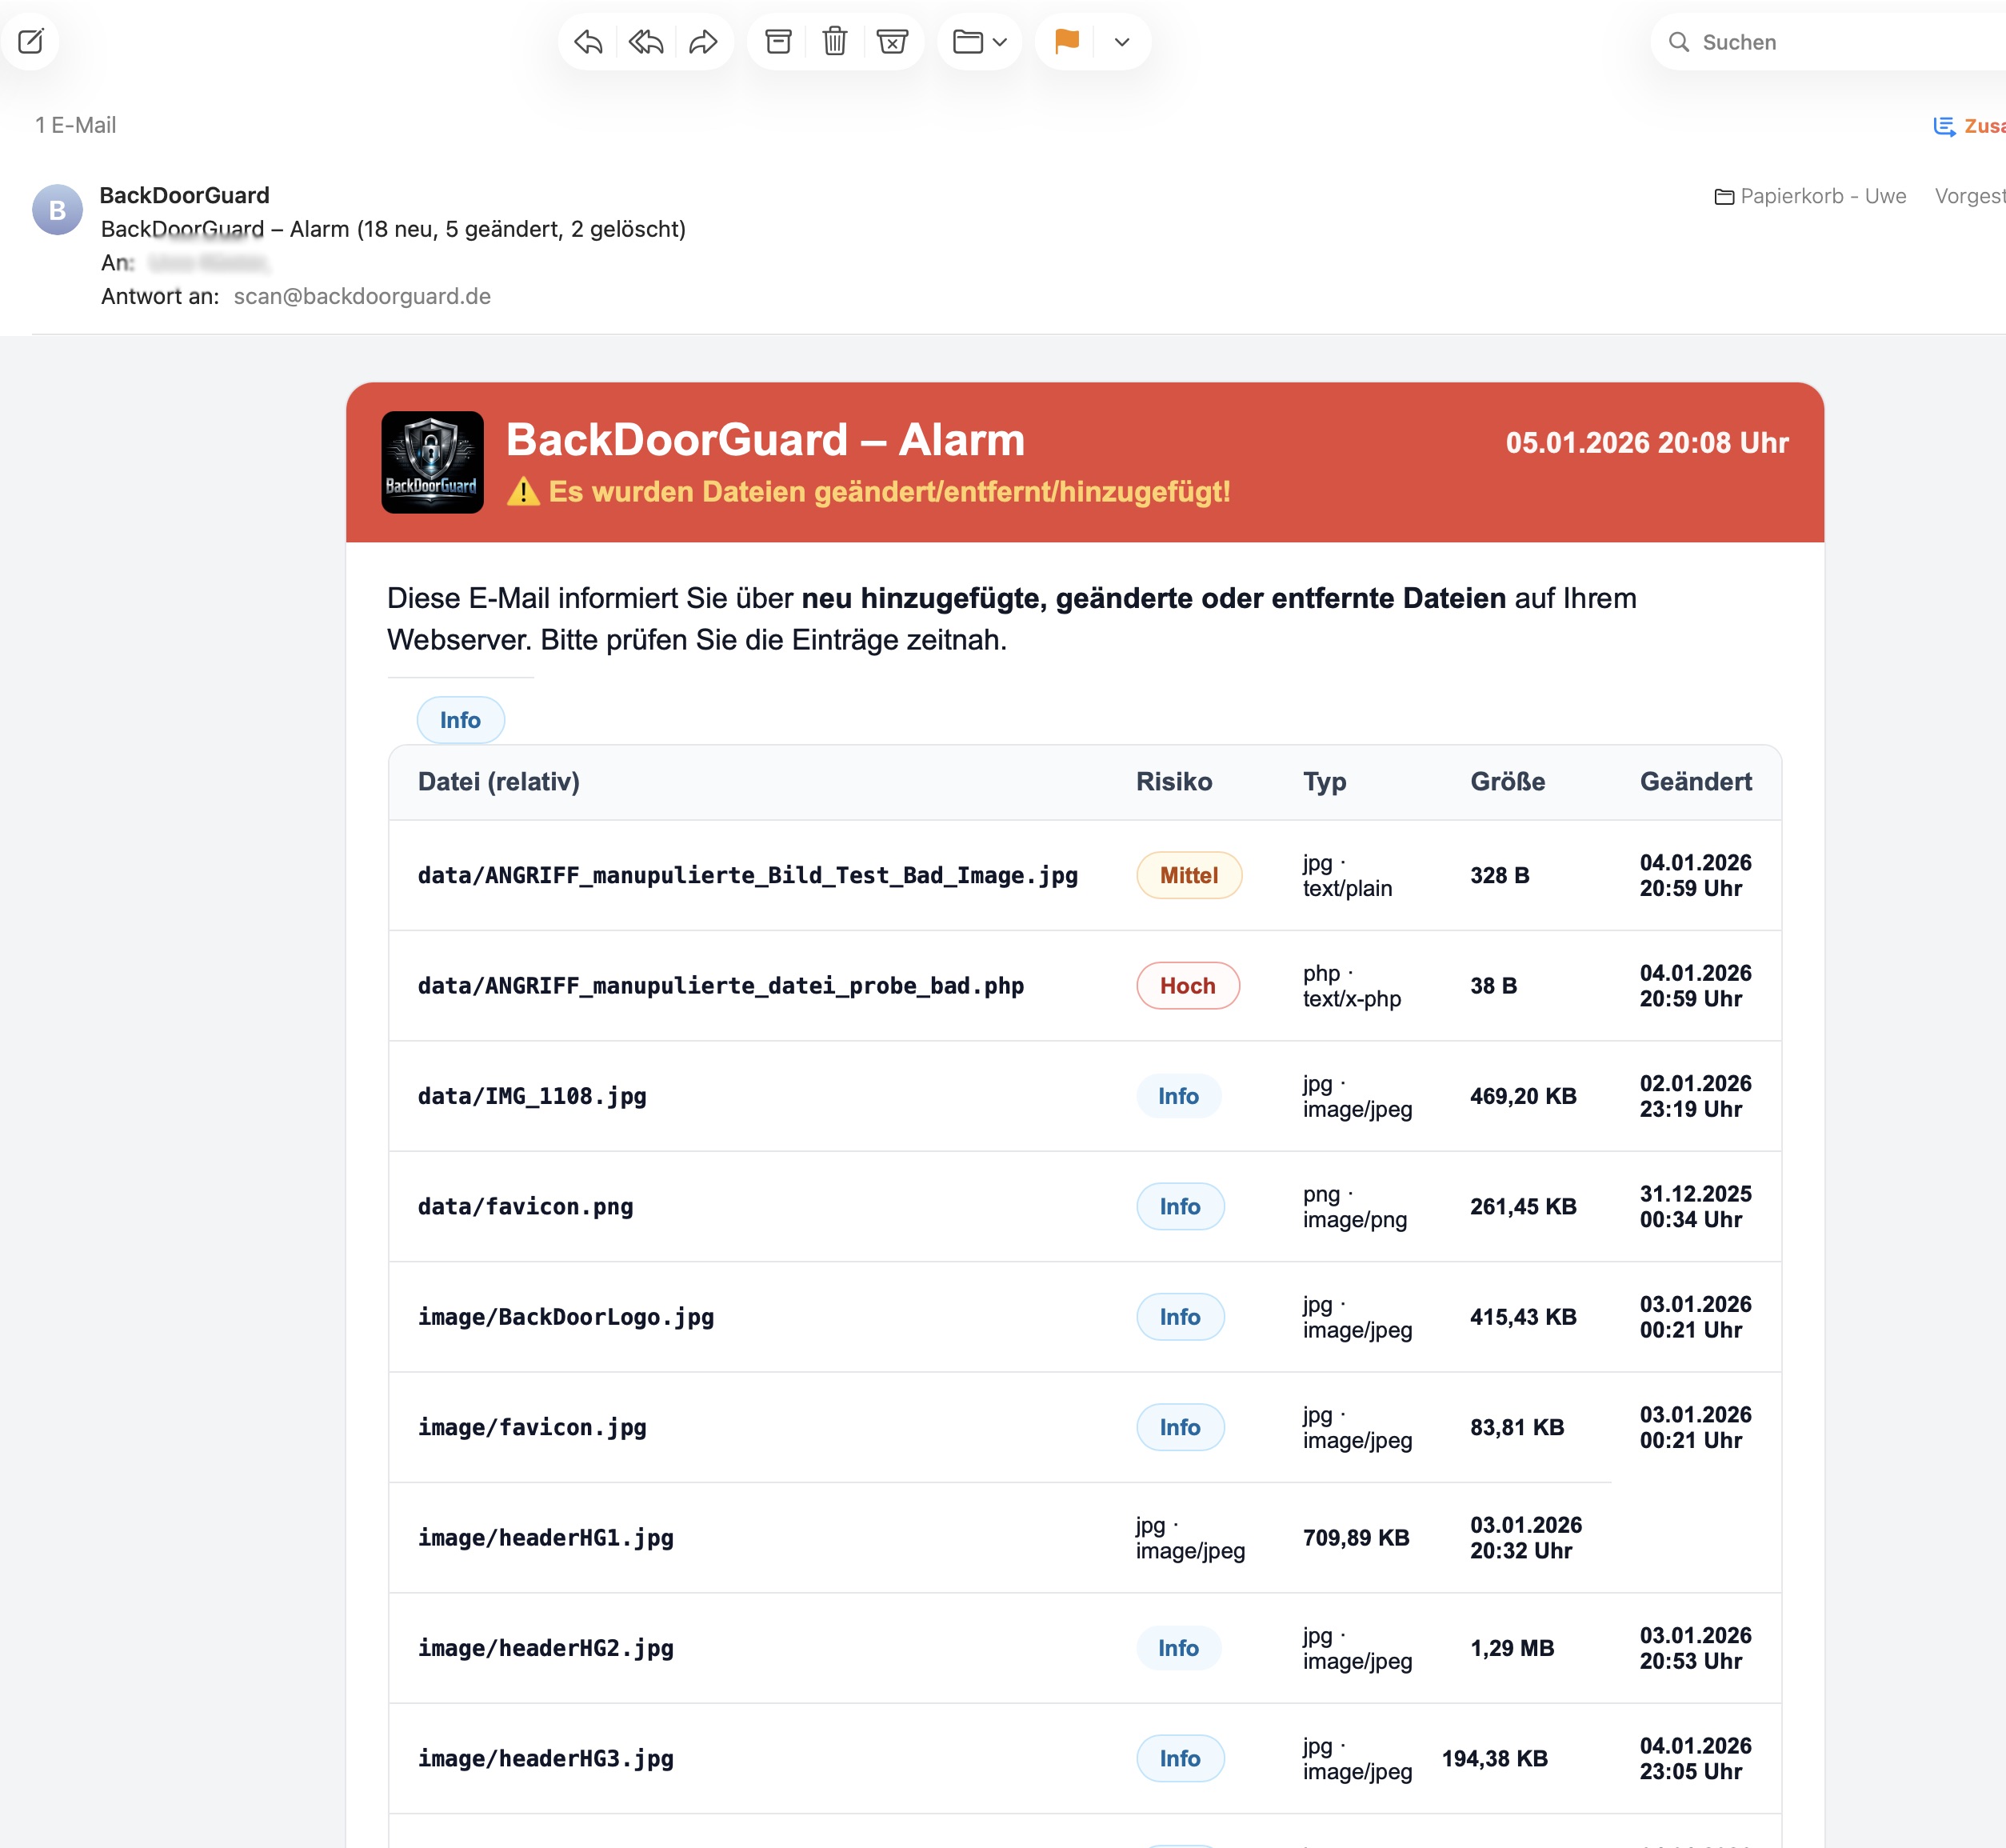2006x1848 pixels.
Task: Open the scan@backdoorguard.de reply address
Action: tap(362, 296)
